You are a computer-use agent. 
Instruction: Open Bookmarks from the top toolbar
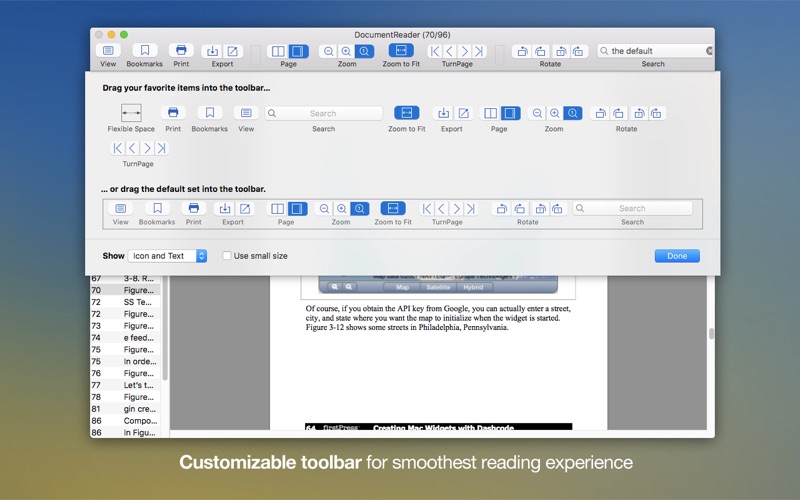pos(144,51)
